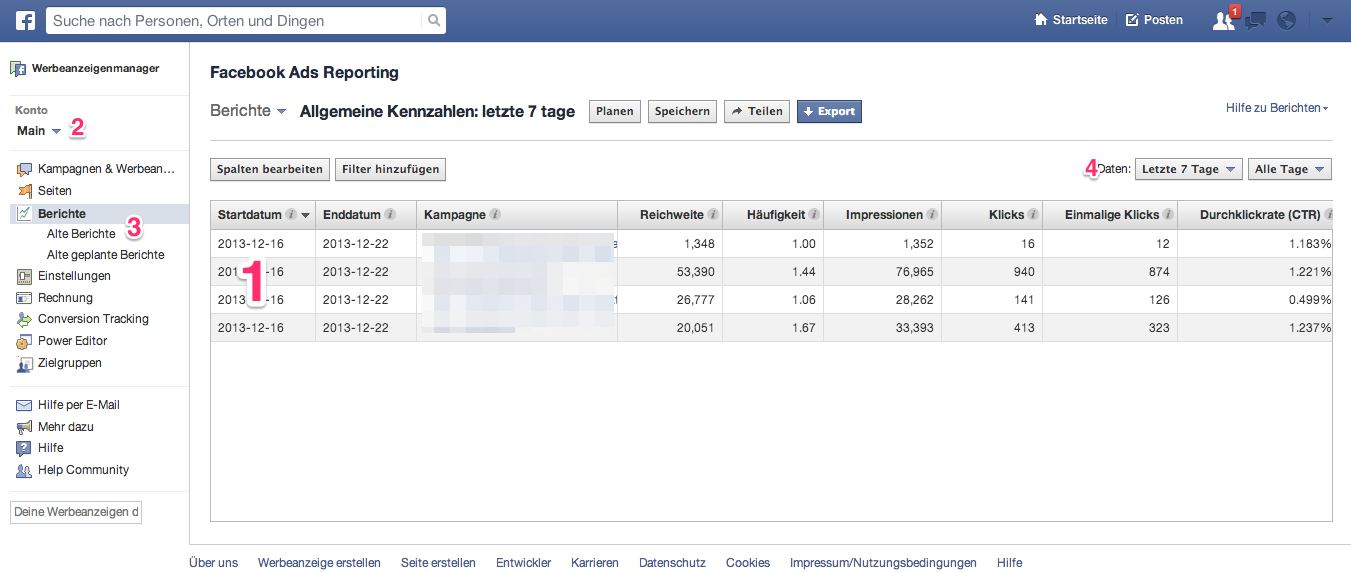Image resolution: width=1351 pixels, height=573 pixels.
Task: Open Conversion Tracking in the sidebar
Action: (93, 319)
